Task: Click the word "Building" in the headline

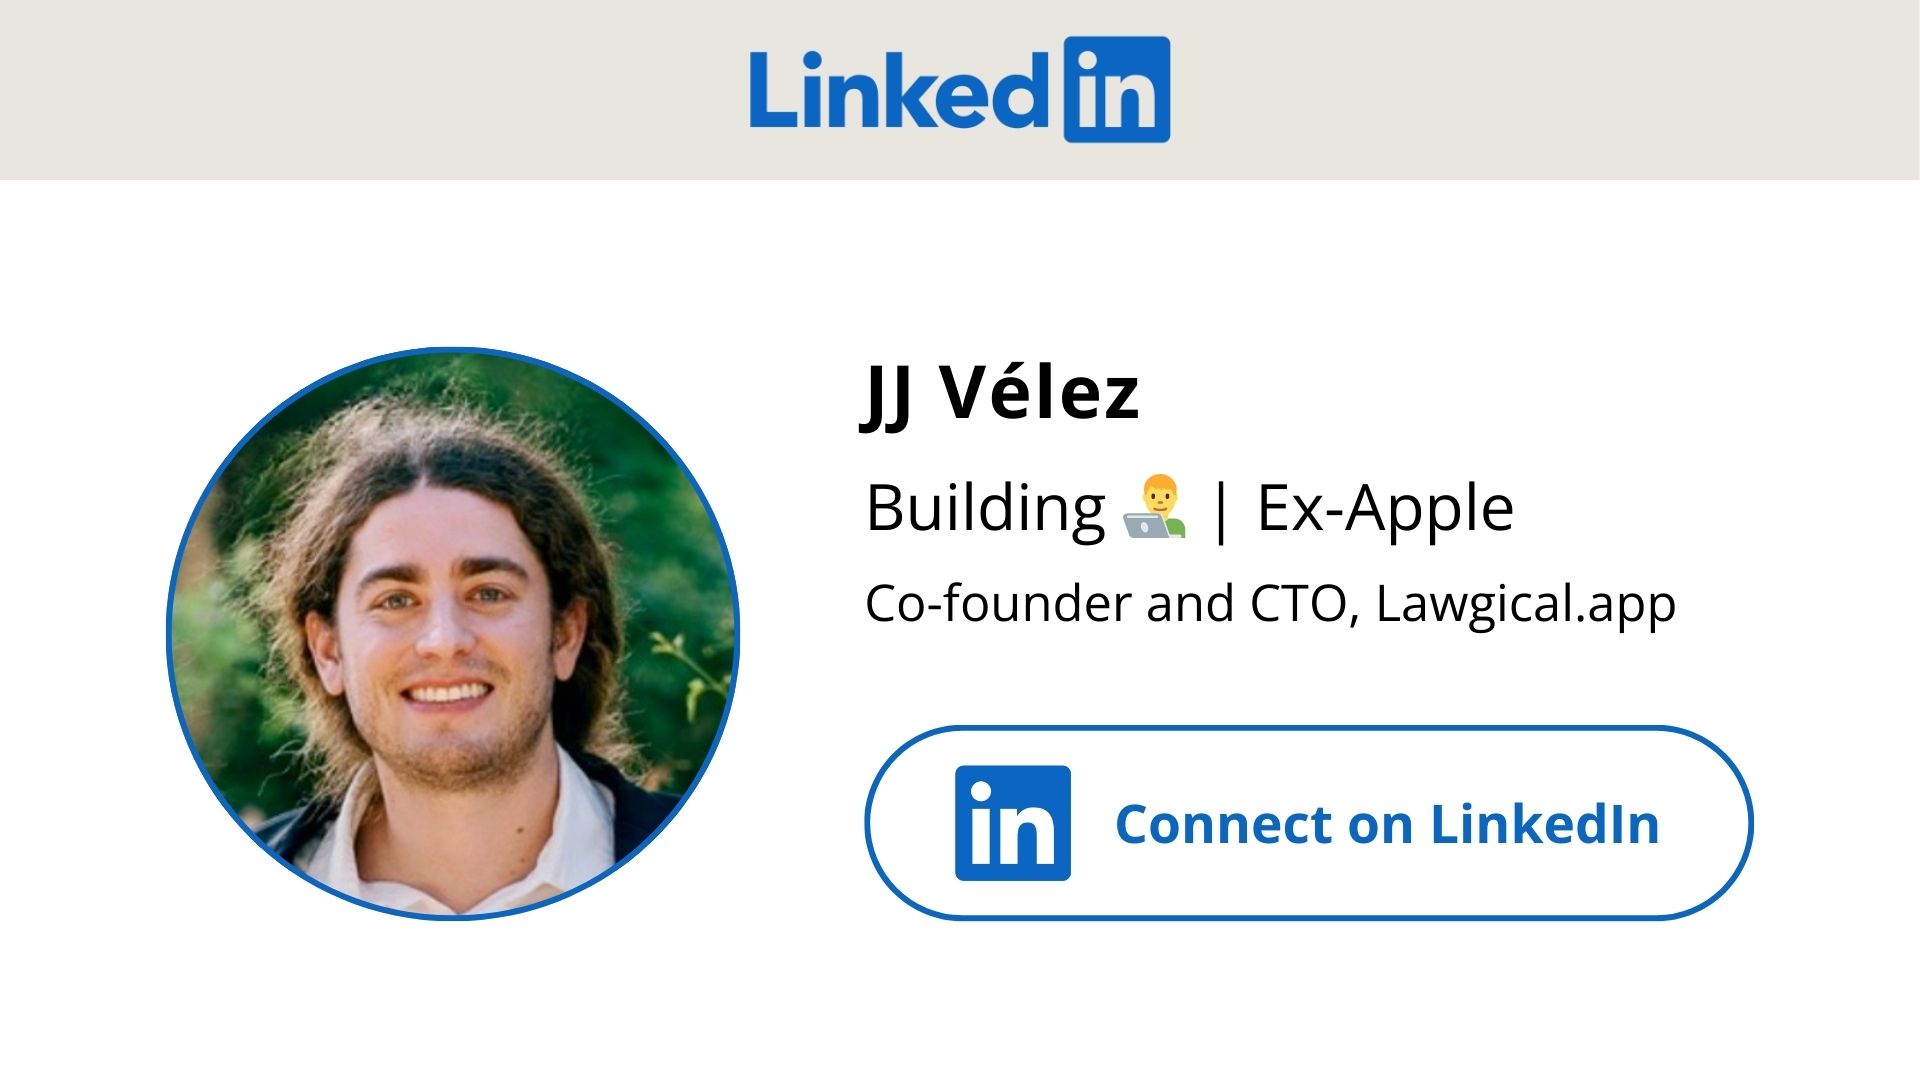Action: [985, 508]
